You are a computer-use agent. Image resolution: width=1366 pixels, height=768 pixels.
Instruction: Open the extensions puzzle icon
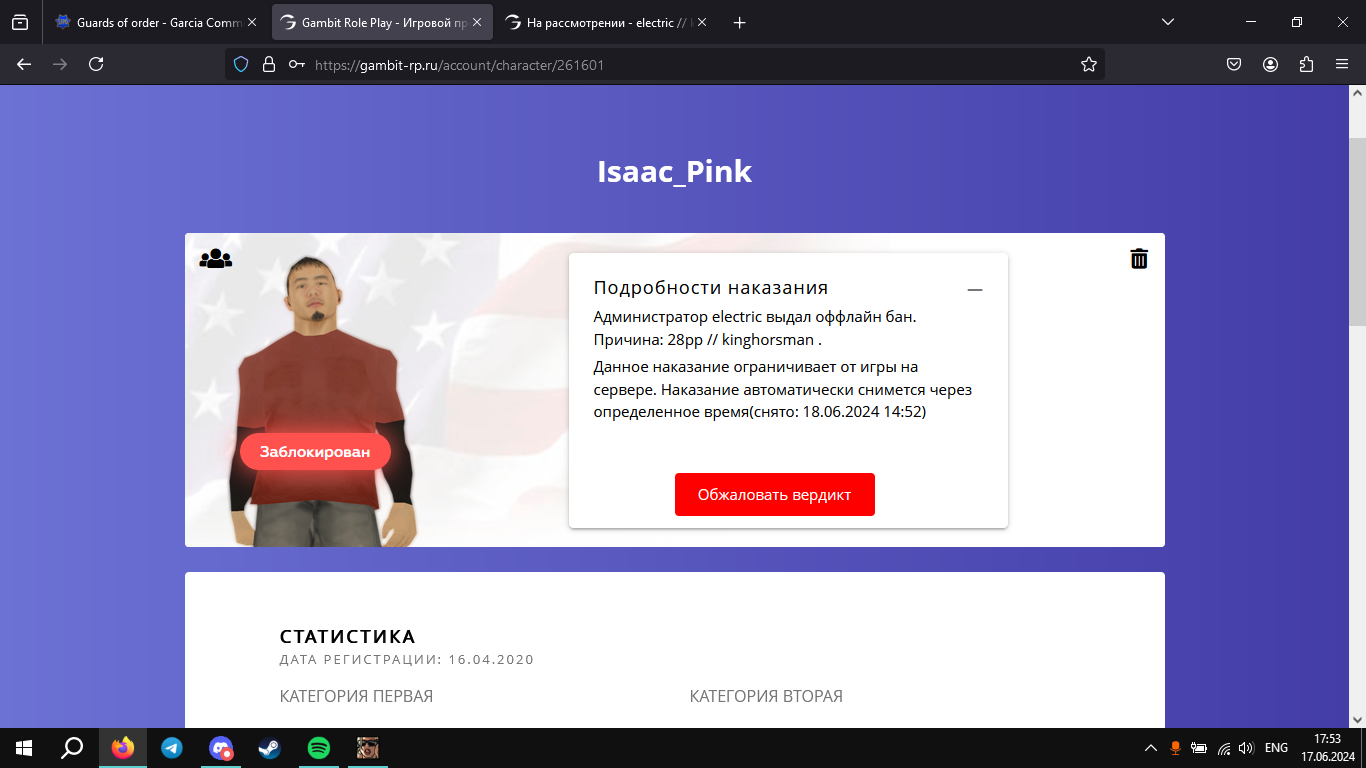tap(1306, 64)
